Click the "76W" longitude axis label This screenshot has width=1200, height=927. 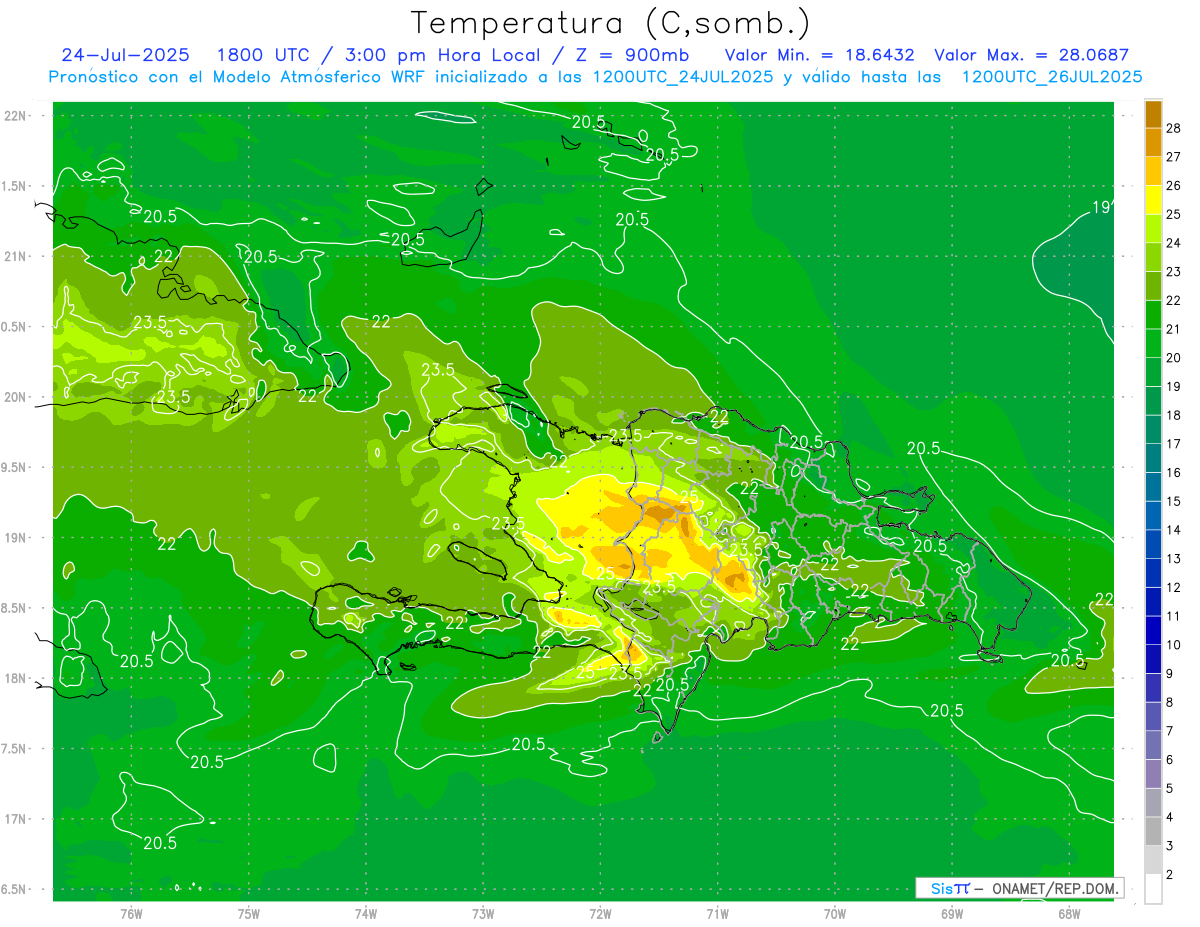coord(131,914)
